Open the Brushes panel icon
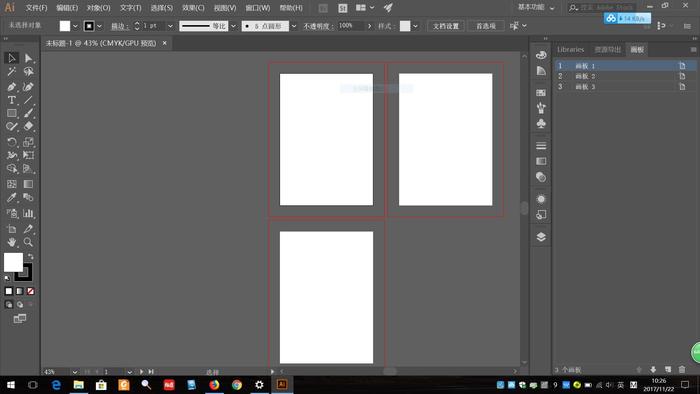 [x=541, y=108]
